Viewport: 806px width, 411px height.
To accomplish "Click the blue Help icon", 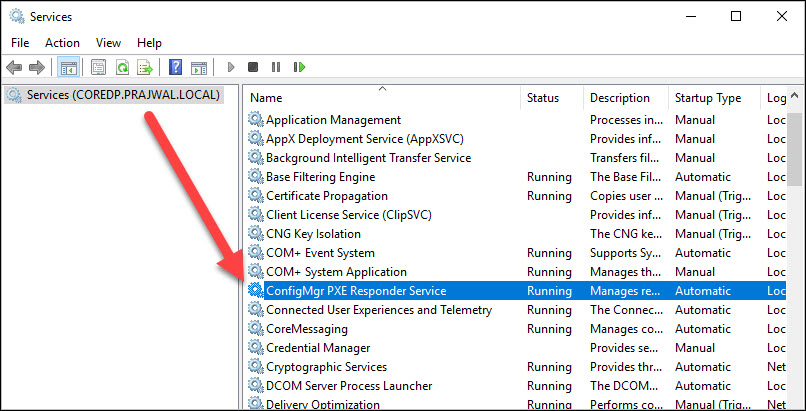I will [x=175, y=68].
